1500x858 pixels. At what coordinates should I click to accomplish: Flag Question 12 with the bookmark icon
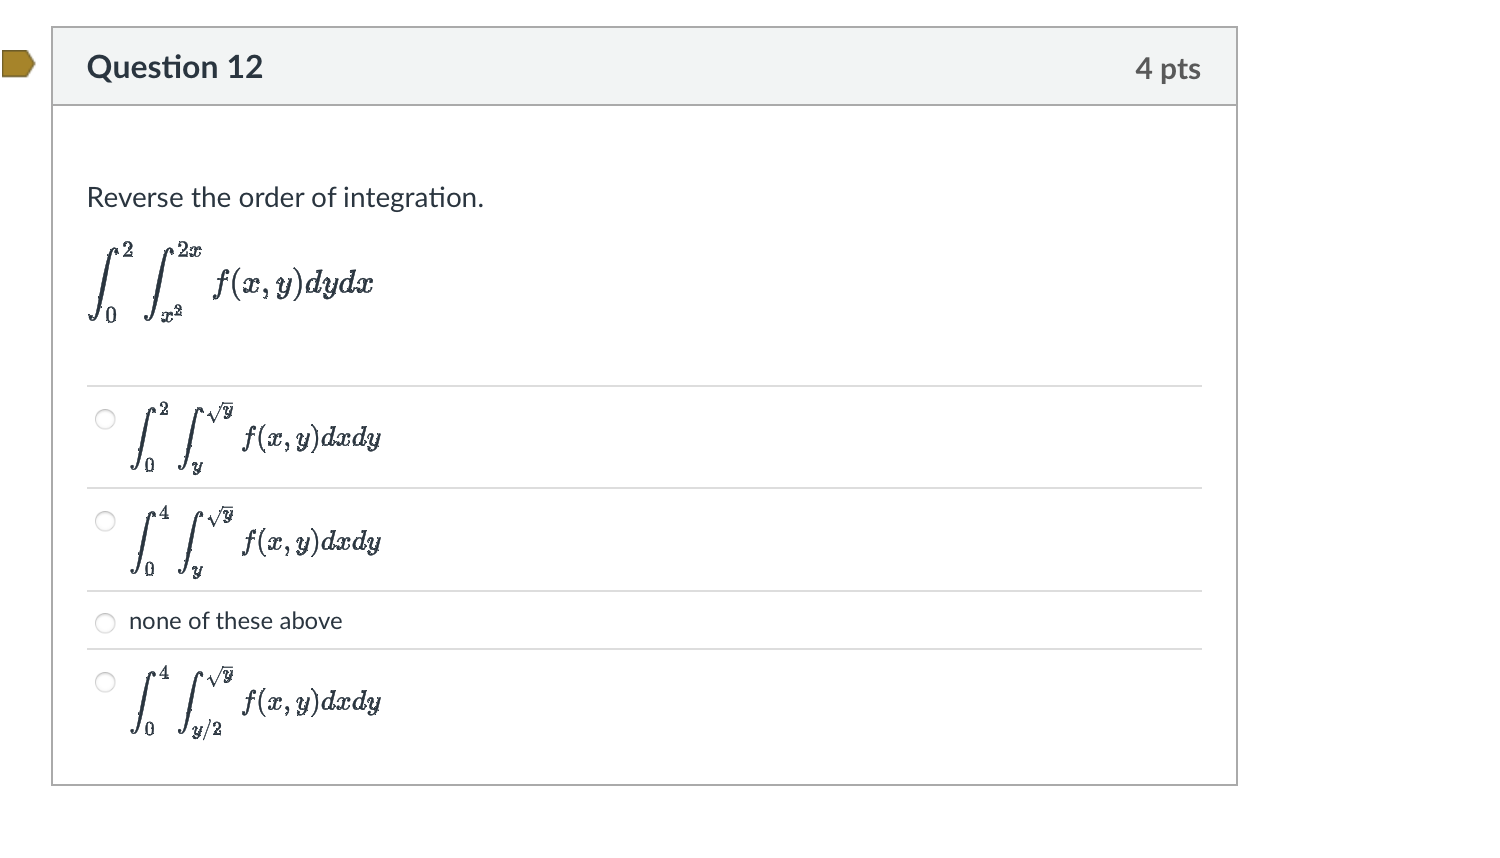pos(17,65)
